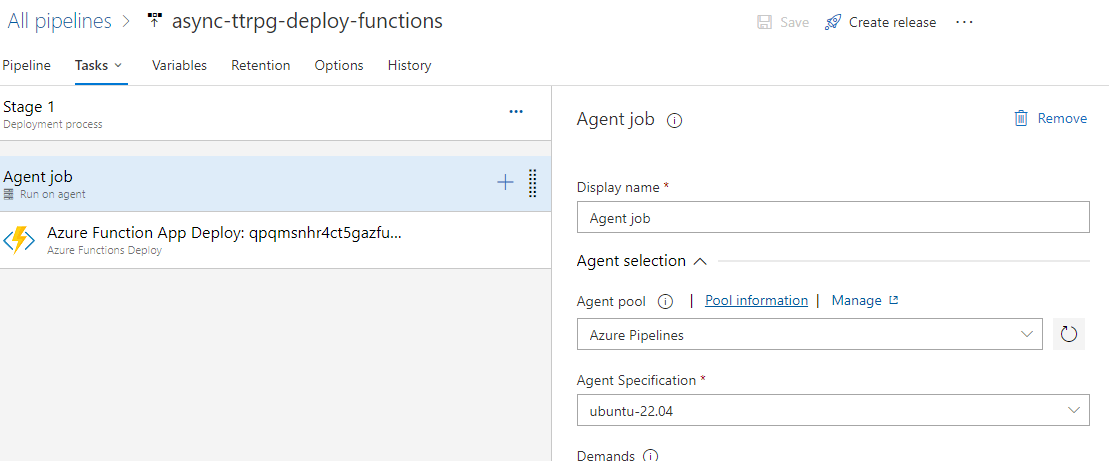This screenshot has width=1109, height=461.
Task: Click the Remove trash can icon
Action: tap(1021, 118)
